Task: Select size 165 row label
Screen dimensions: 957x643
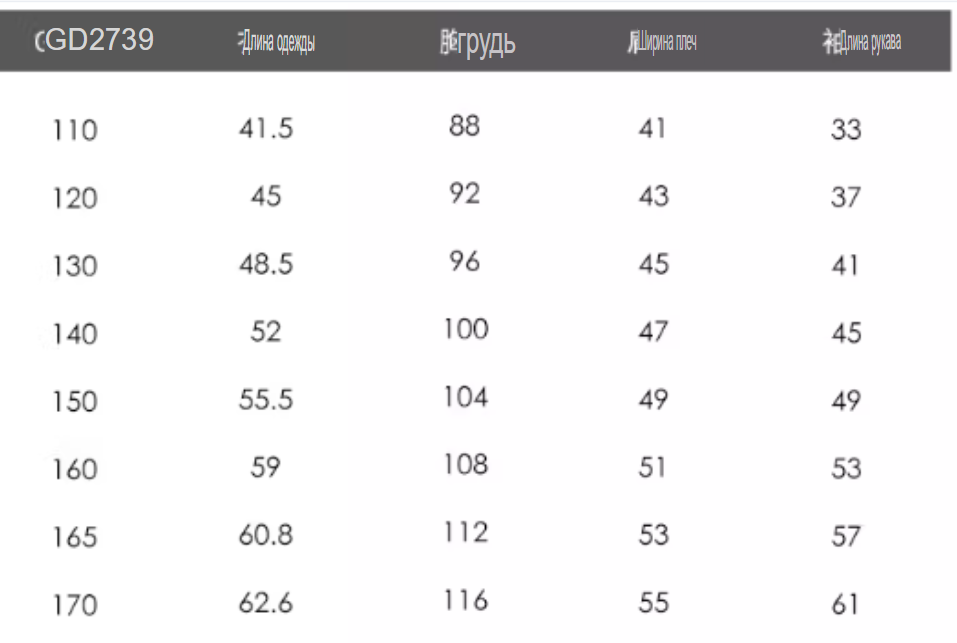Action: [x=75, y=537]
